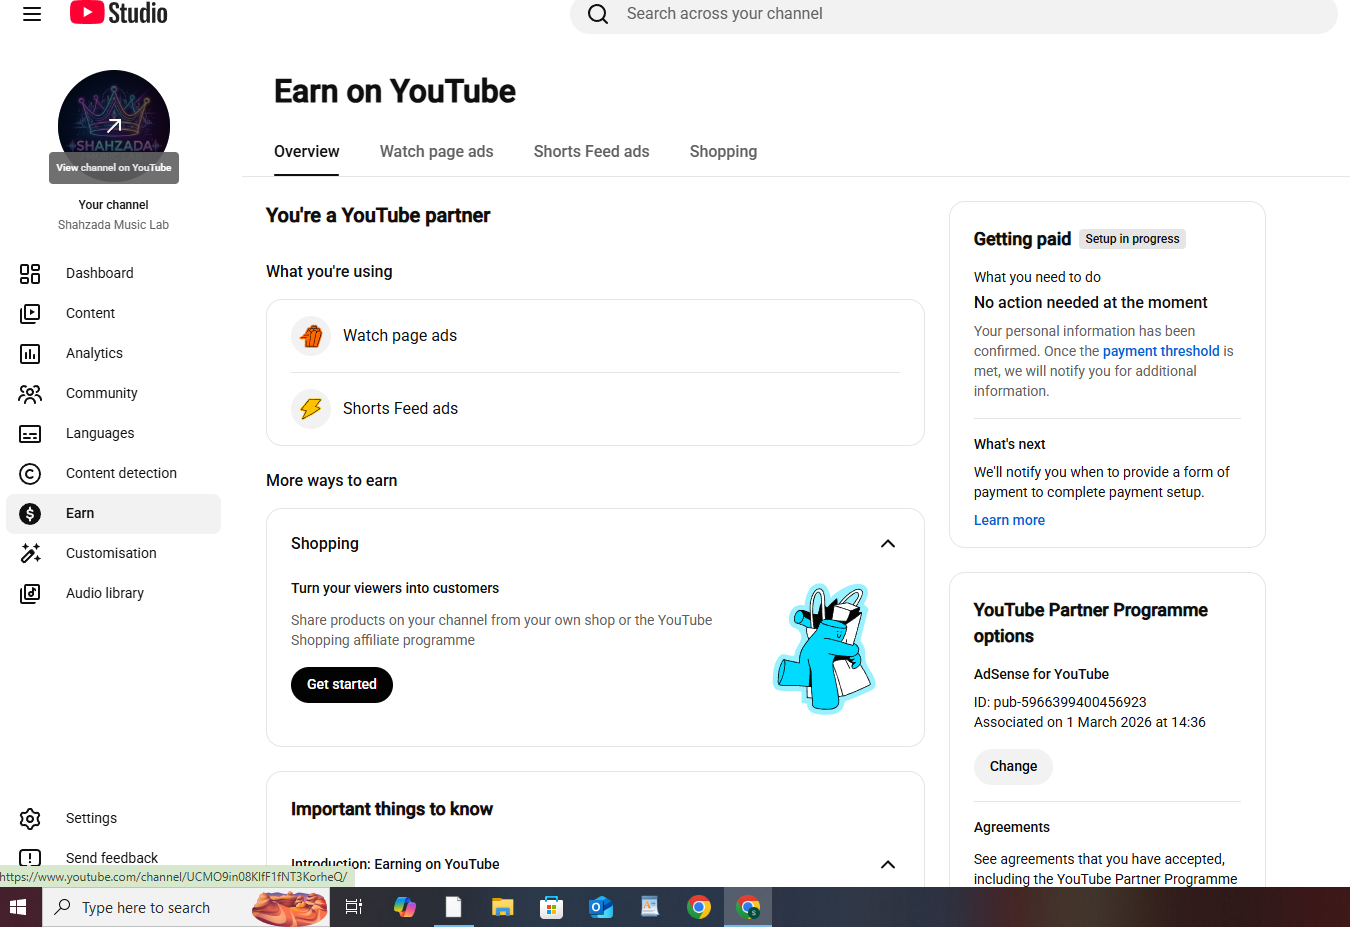
Task: Click the Shopping bags illustration
Action: click(x=825, y=648)
